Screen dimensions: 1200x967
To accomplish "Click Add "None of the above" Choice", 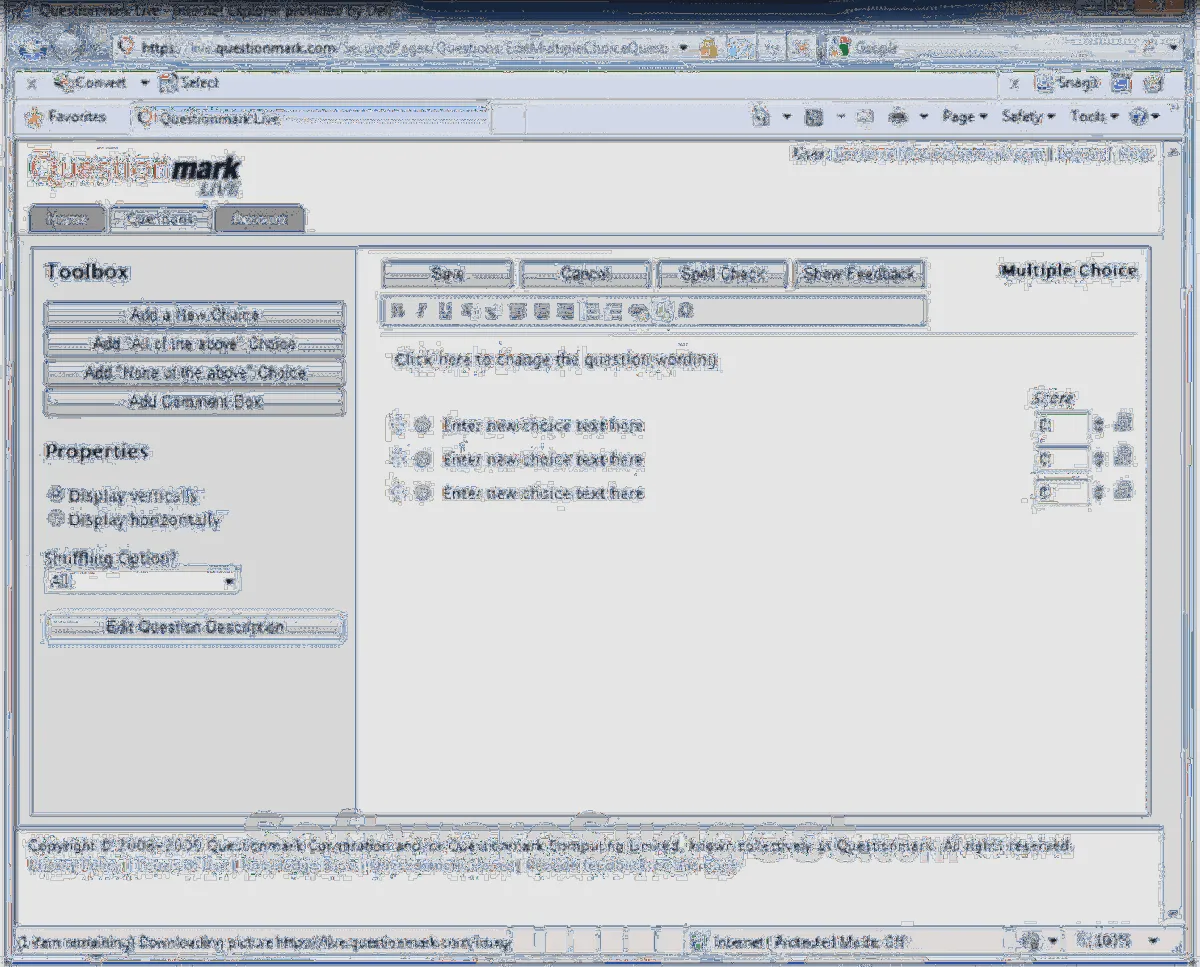I will (x=194, y=373).
